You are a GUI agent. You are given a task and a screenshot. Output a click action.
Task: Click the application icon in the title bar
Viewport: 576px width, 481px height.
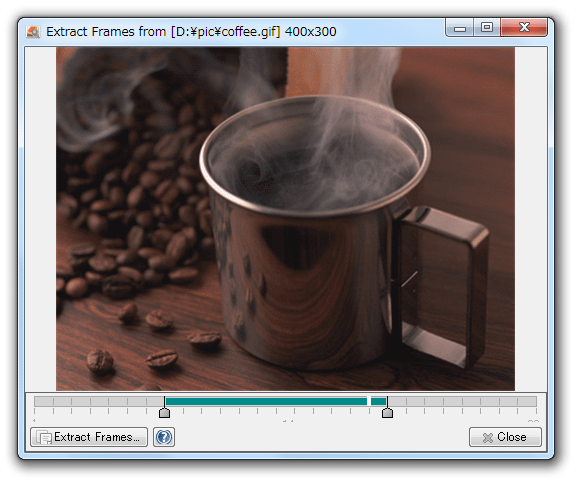pos(33,32)
